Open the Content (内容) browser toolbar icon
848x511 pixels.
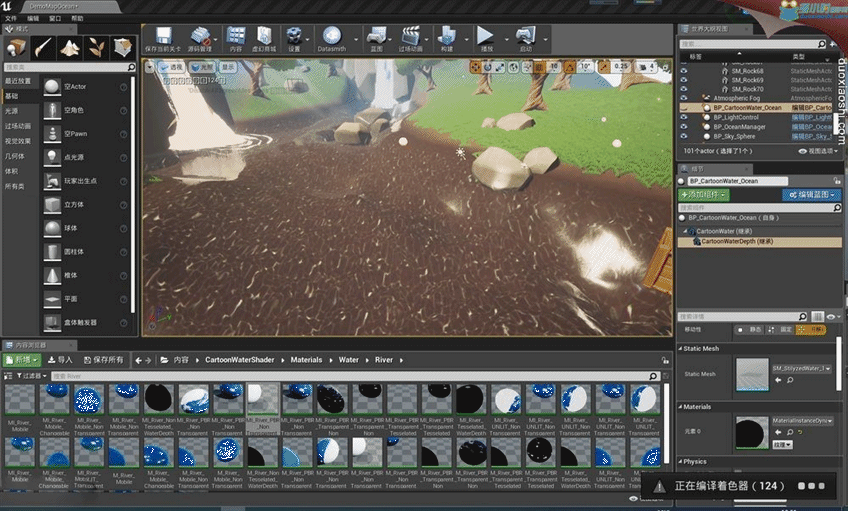pos(236,39)
